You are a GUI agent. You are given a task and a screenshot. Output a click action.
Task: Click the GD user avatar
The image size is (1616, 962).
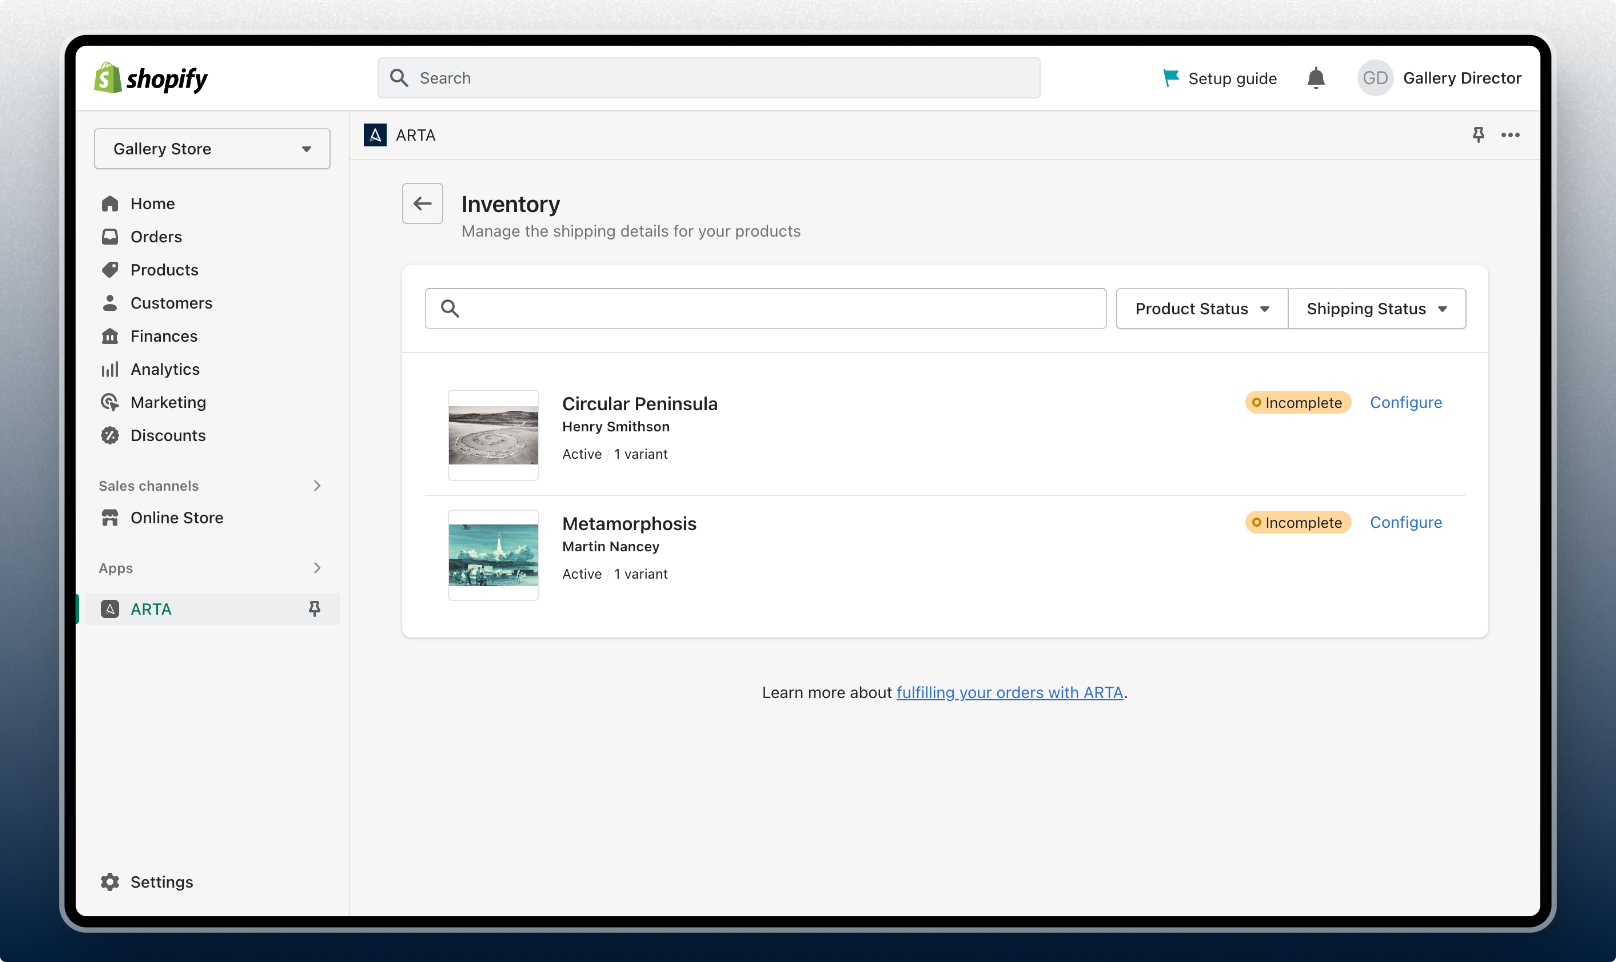(1375, 78)
